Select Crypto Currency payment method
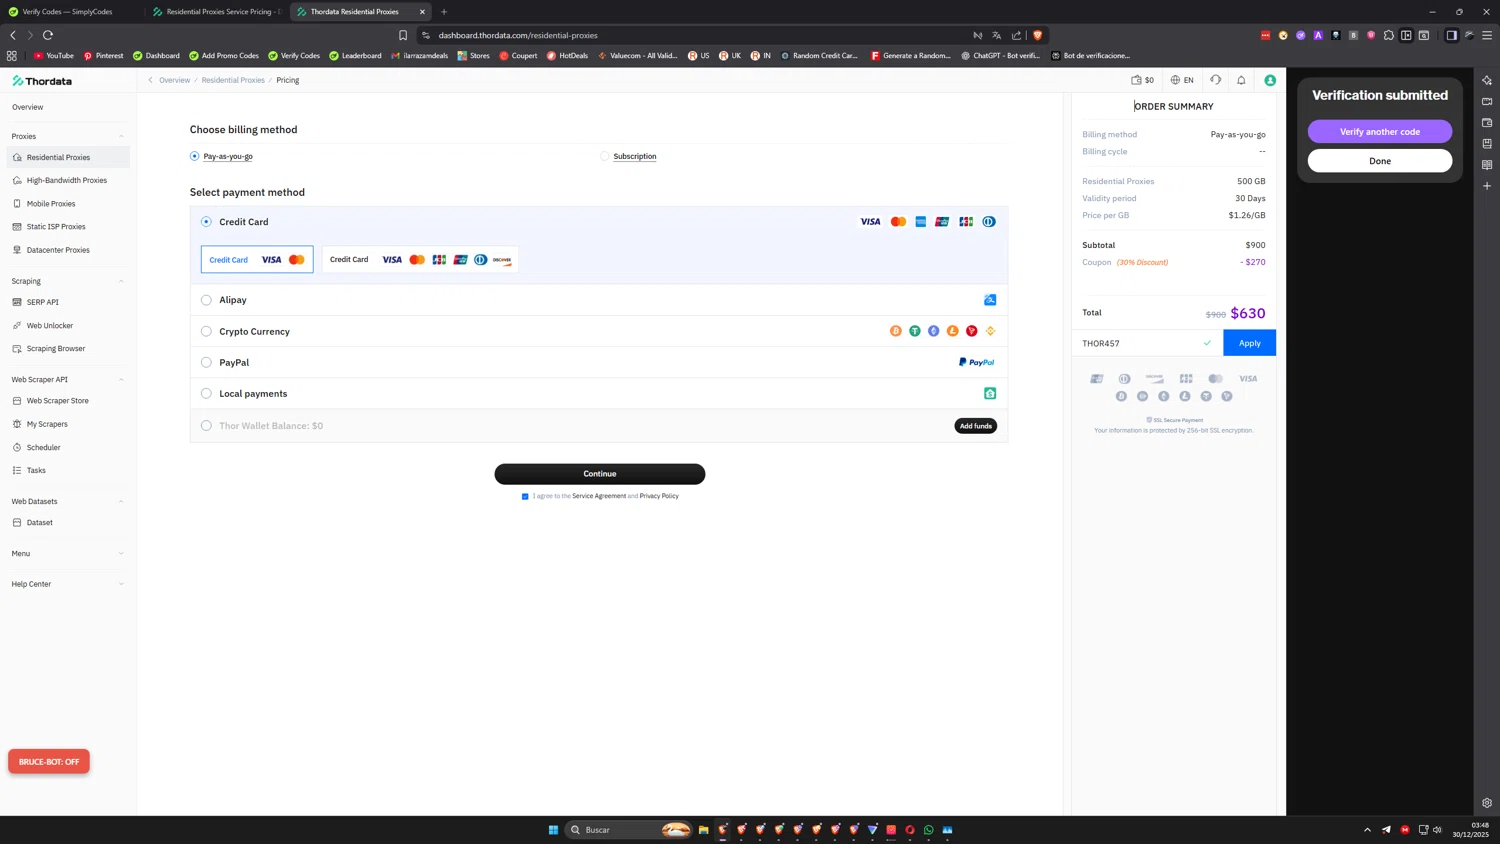Image resolution: width=1500 pixels, height=844 pixels. point(206,331)
